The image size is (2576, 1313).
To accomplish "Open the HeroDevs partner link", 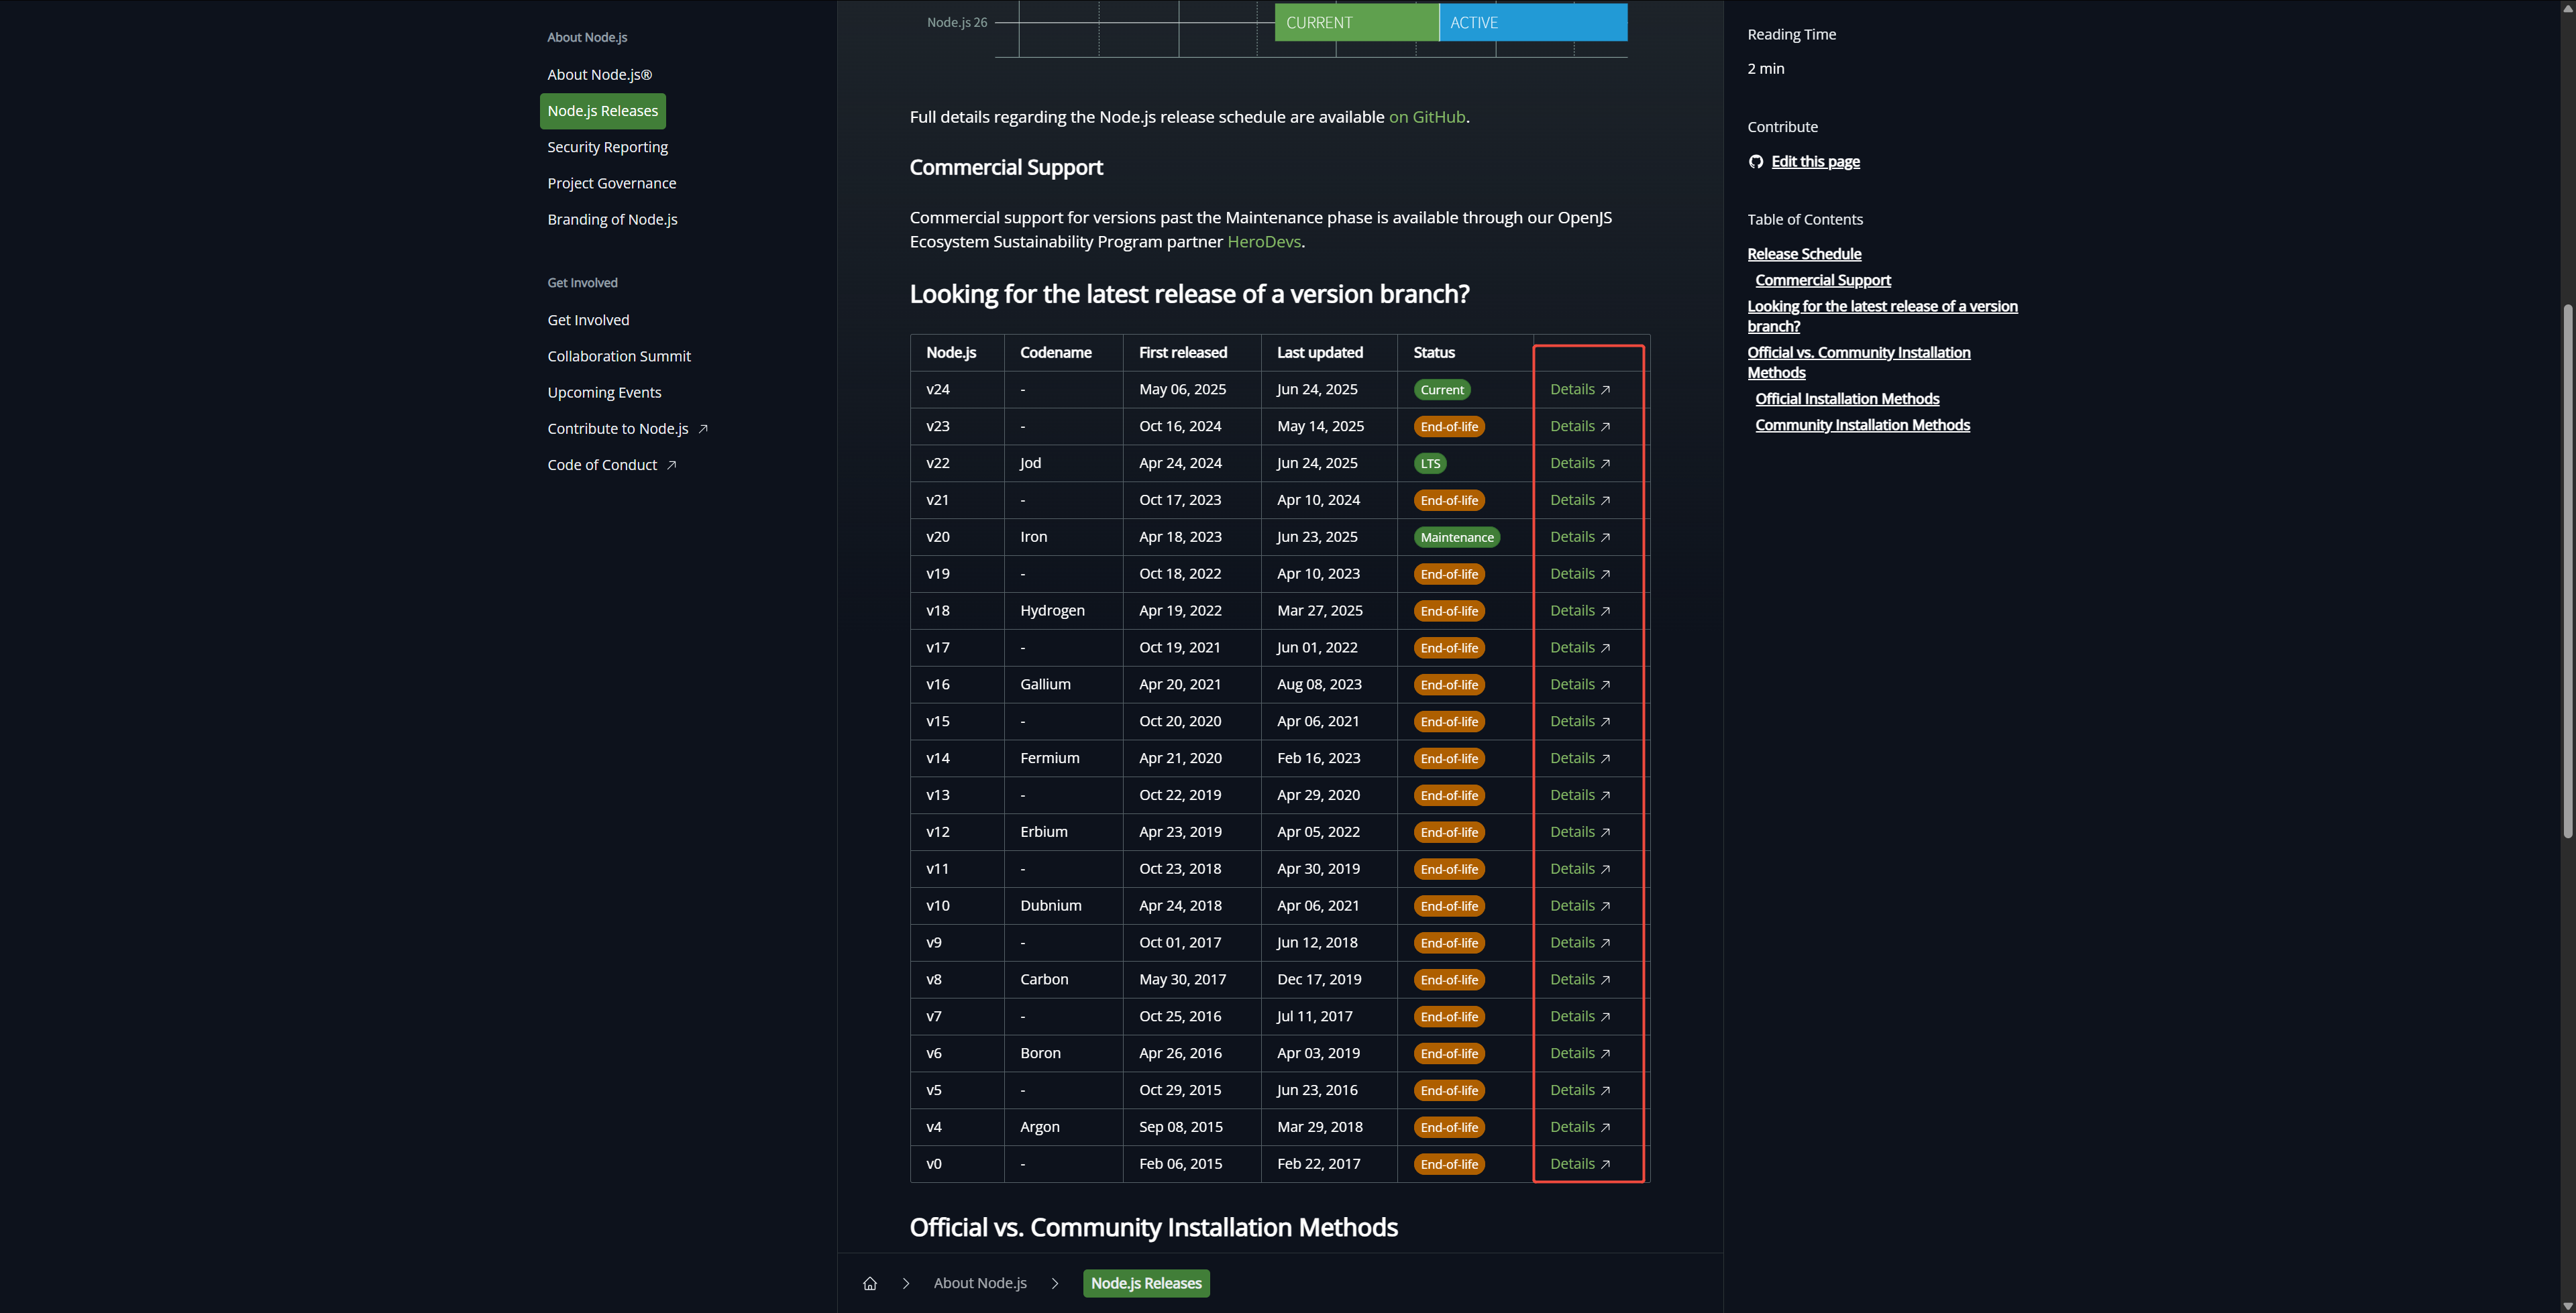I will pos(1263,241).
